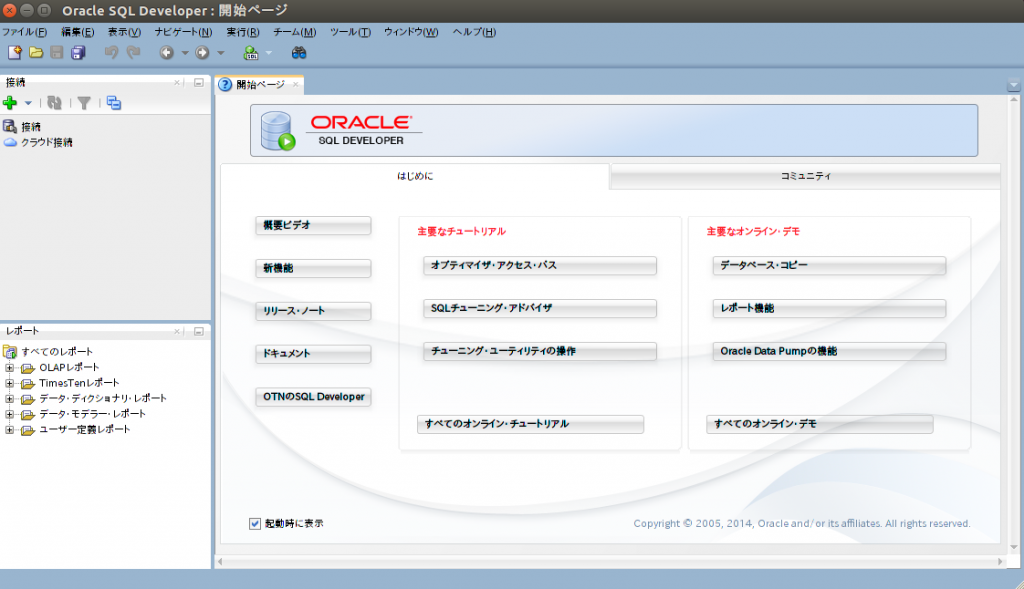Close the 接続 panel with its X
This screenshot has height=589, width=1024.
click(x=177, y=83)
